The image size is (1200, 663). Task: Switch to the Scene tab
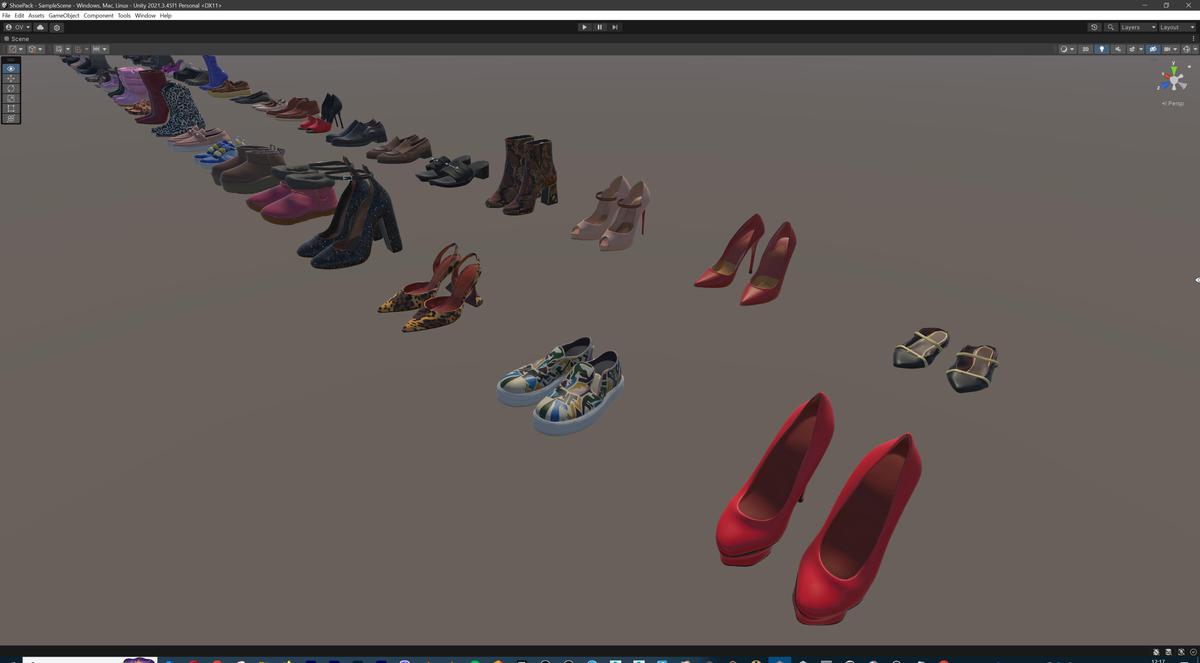pos(16,38)
